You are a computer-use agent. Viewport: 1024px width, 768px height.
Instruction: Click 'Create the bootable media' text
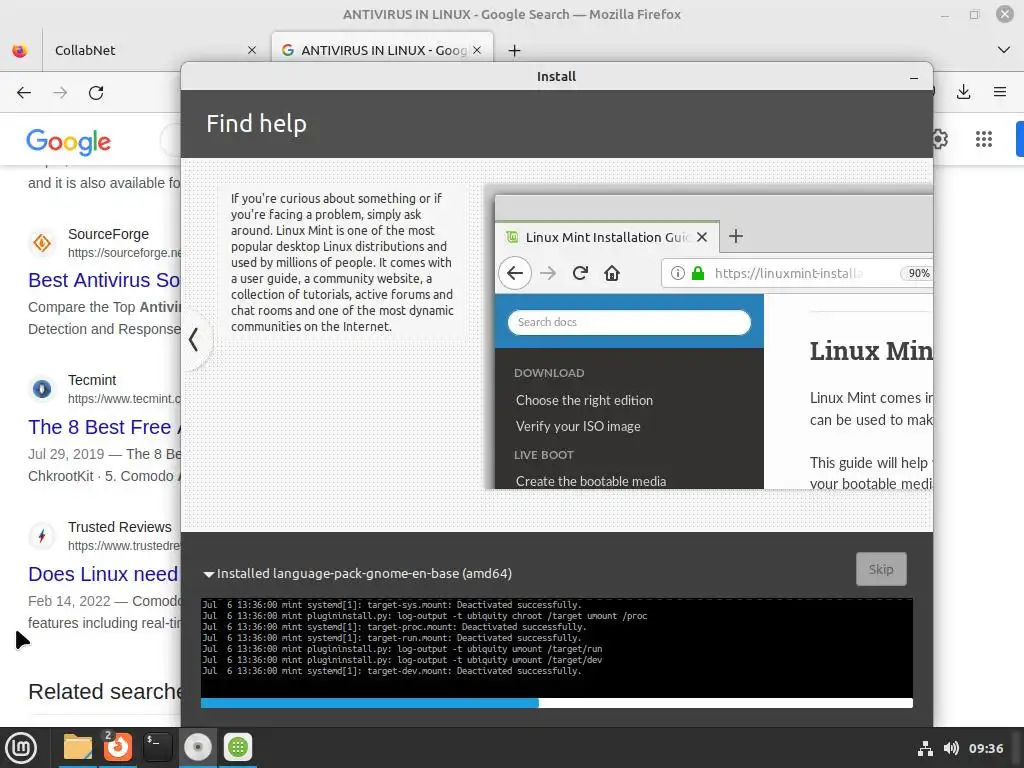click(591, 481)
